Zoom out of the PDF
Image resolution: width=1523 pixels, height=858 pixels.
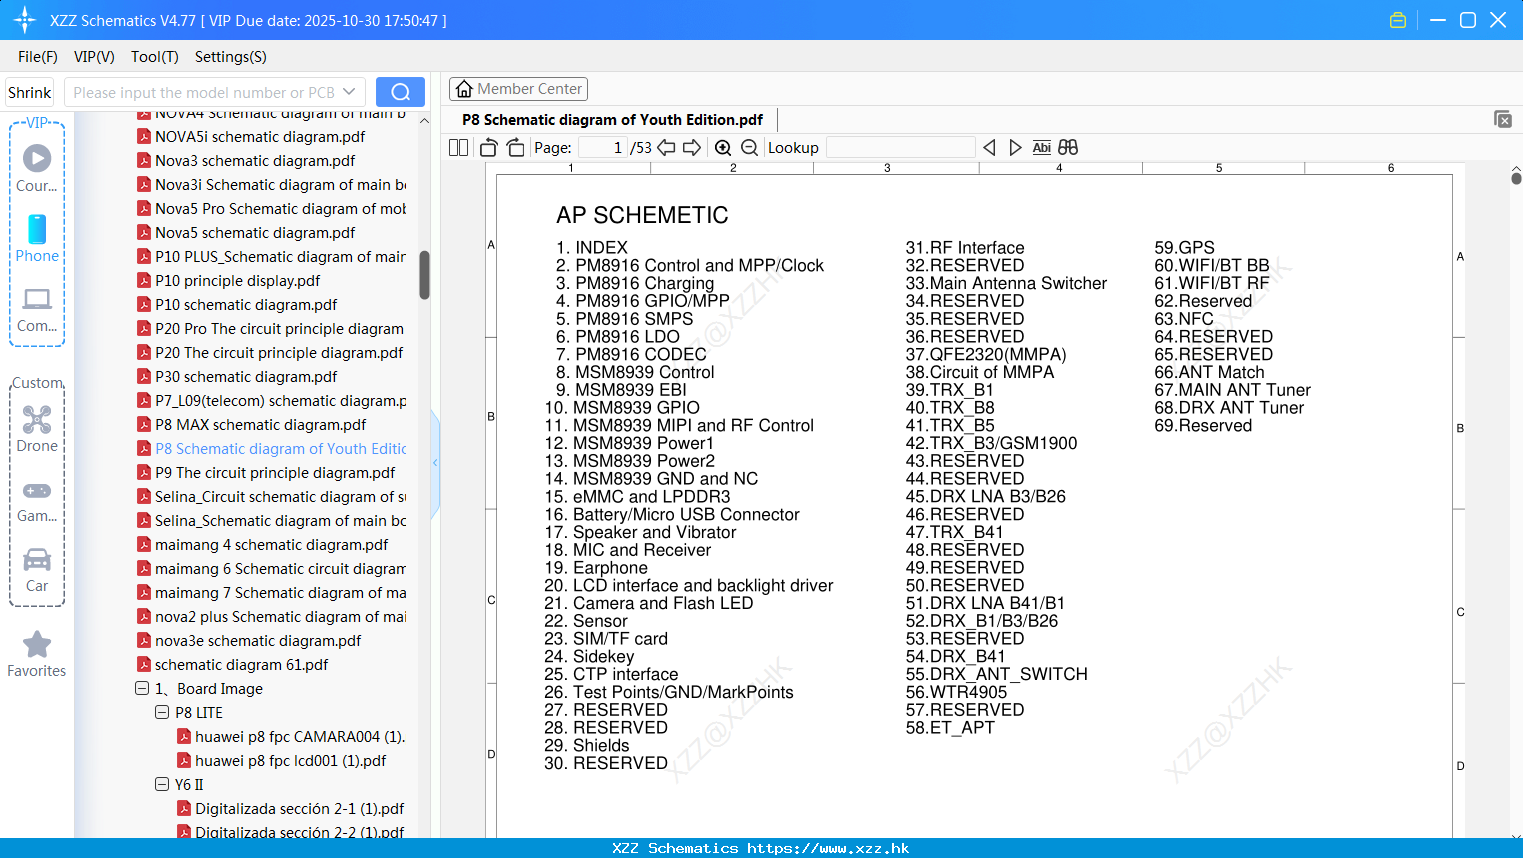click(x=749, y=148)
